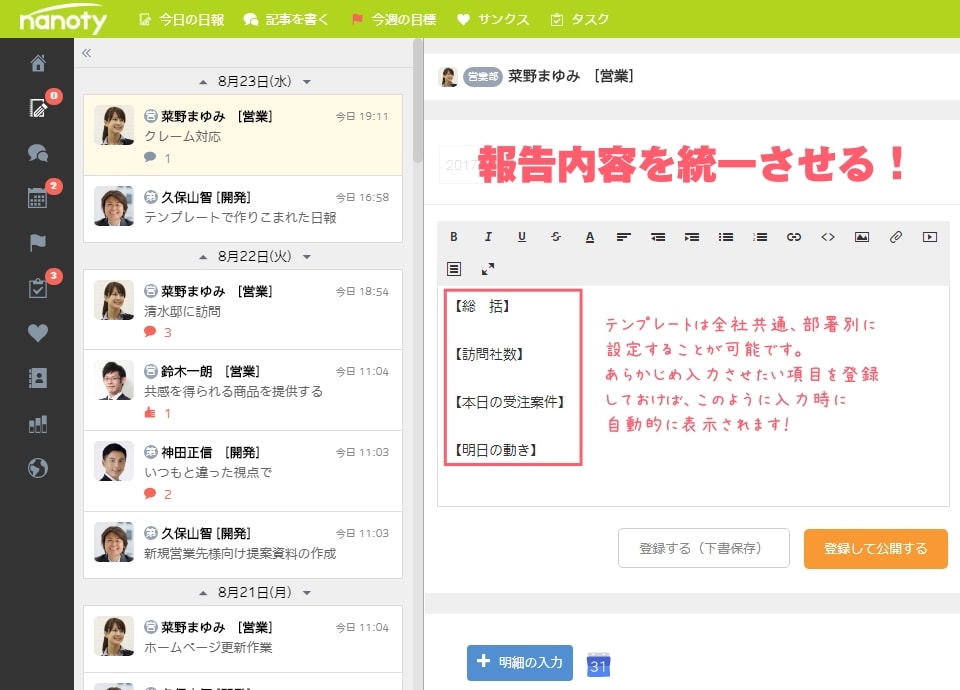Open ホームページ更新作業 report

pyautogui.click(x=243, y=639)
